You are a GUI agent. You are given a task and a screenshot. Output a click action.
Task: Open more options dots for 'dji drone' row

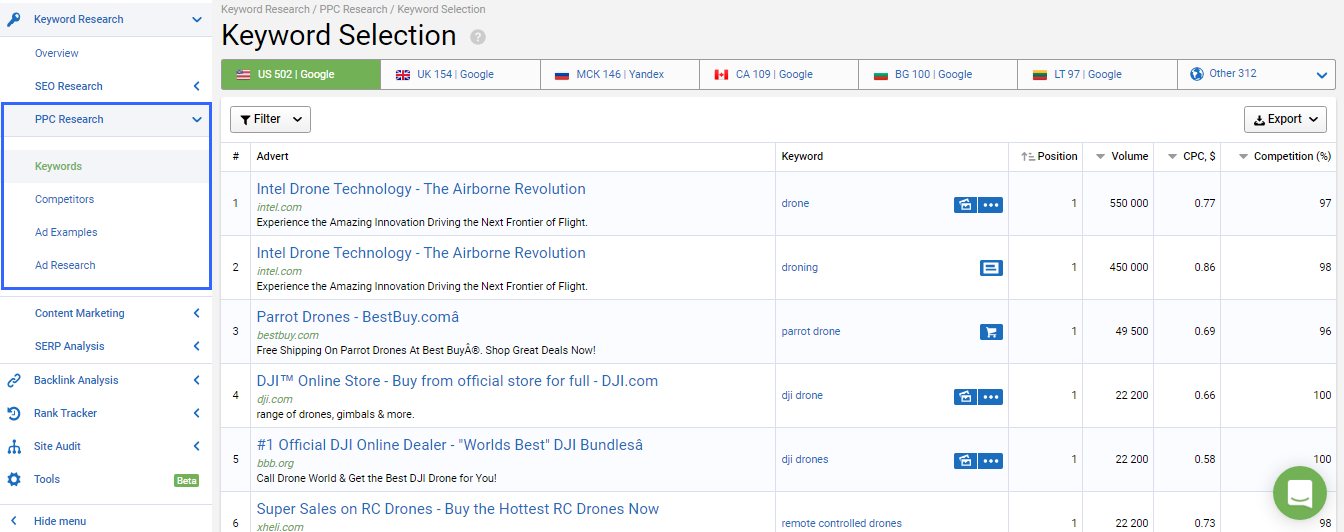[x=991, y=396]
